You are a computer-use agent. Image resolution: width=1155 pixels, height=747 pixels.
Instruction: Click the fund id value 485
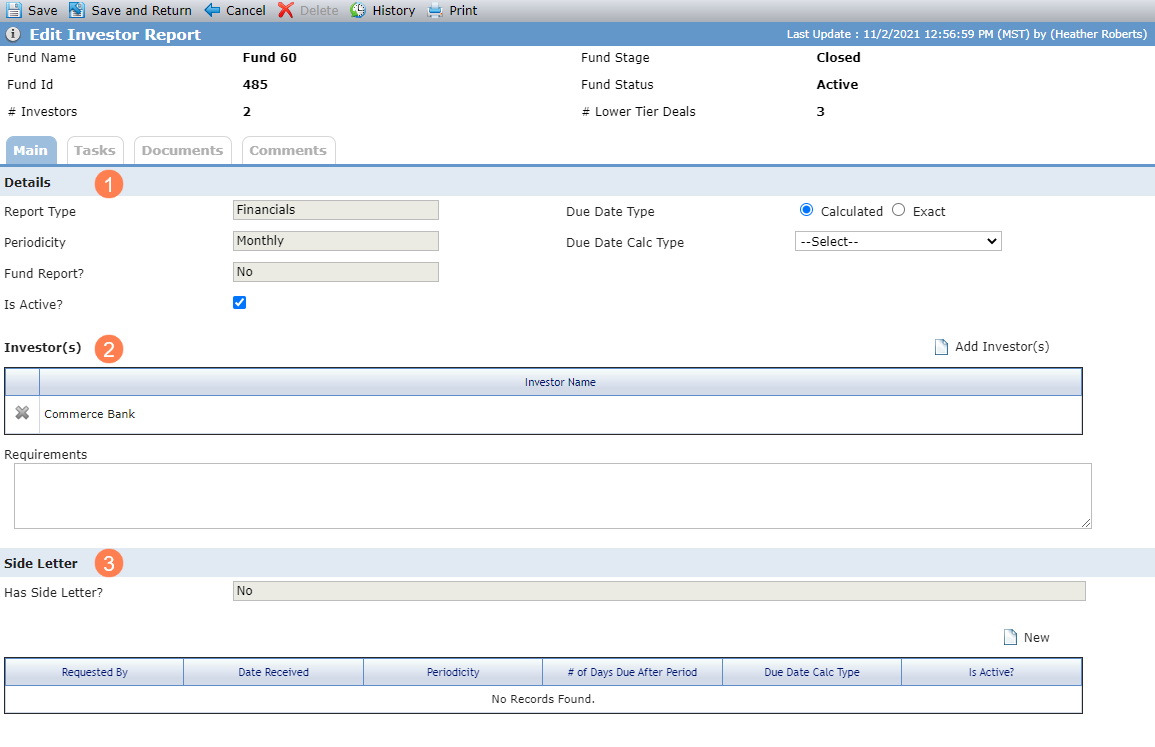(255, 85)
